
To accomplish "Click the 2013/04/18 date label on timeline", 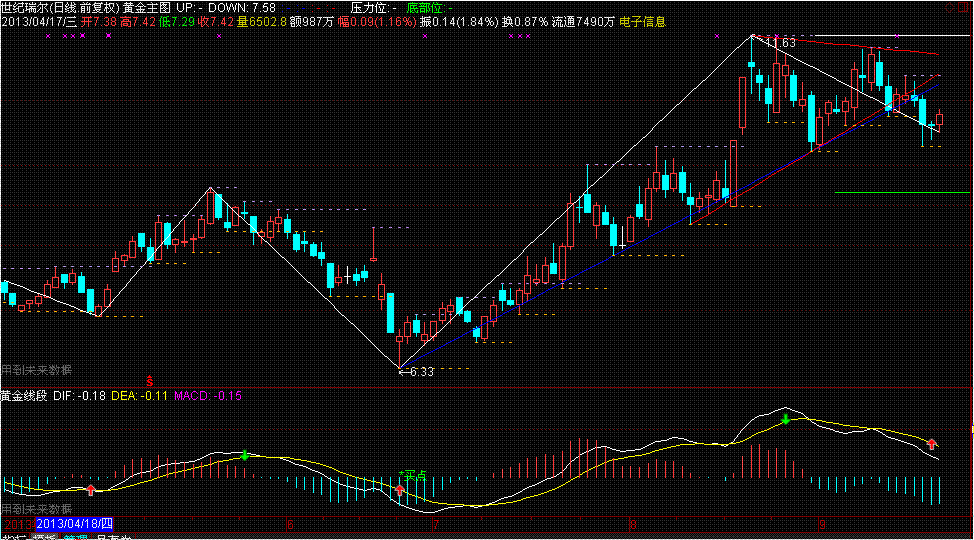I will [75, 523].
